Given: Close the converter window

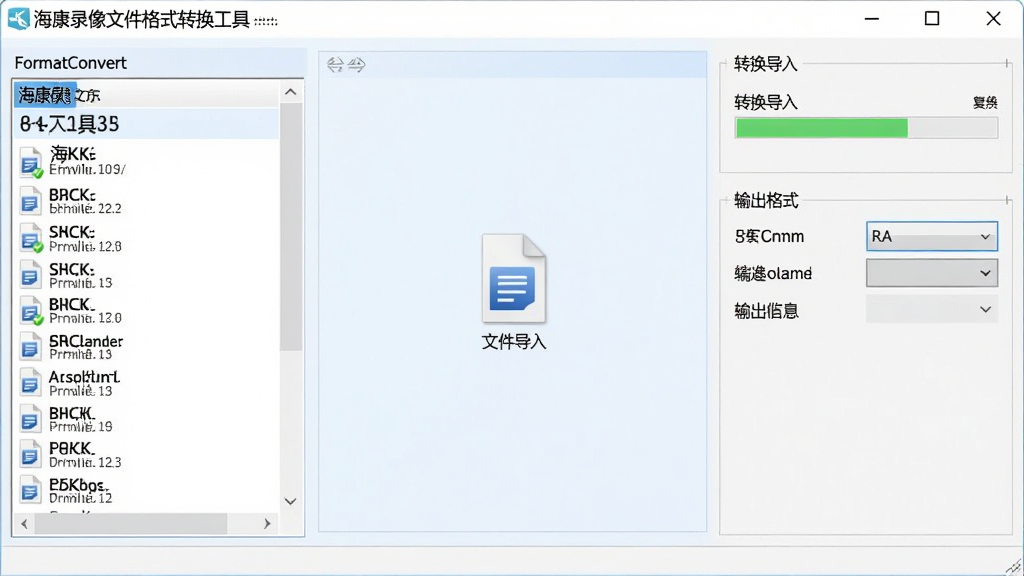Looking at the screenshot, I should (993, 19).
